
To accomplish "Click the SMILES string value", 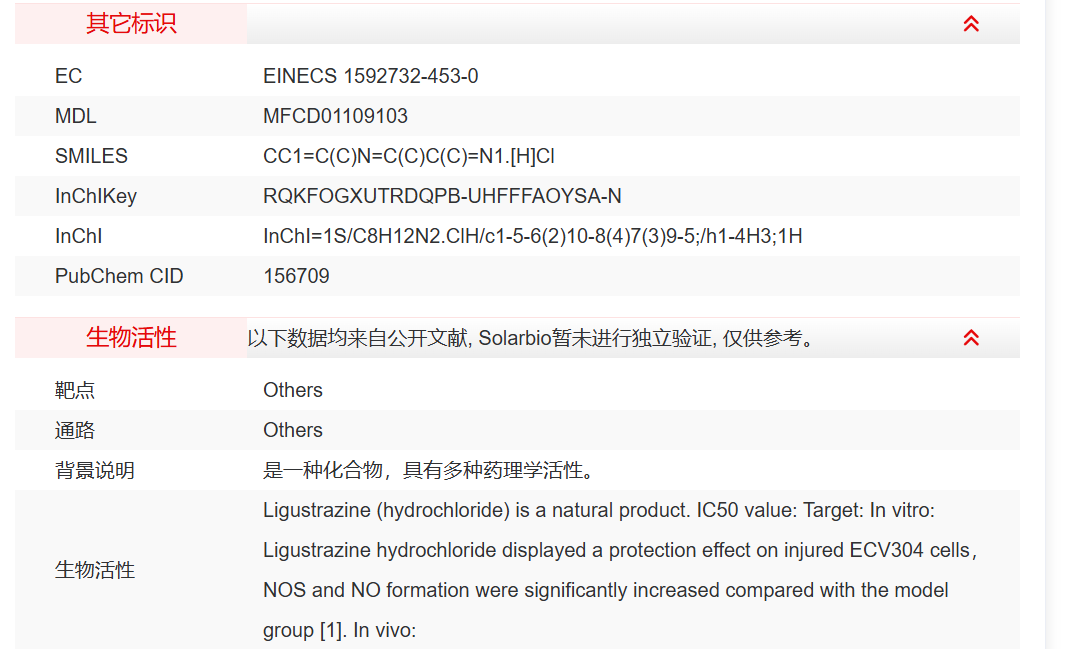I will tap(408, 156).
